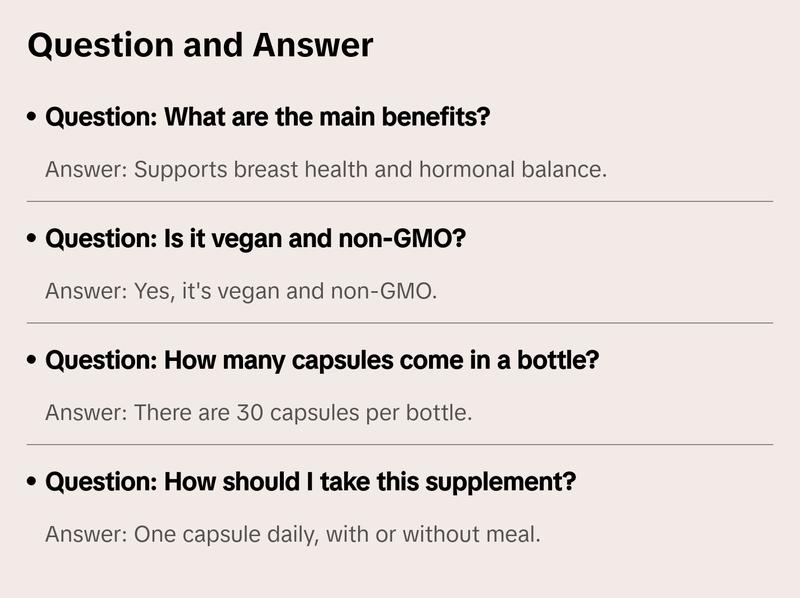Expand the "How should I take this supplement?" question

click(x=311, y=482)
